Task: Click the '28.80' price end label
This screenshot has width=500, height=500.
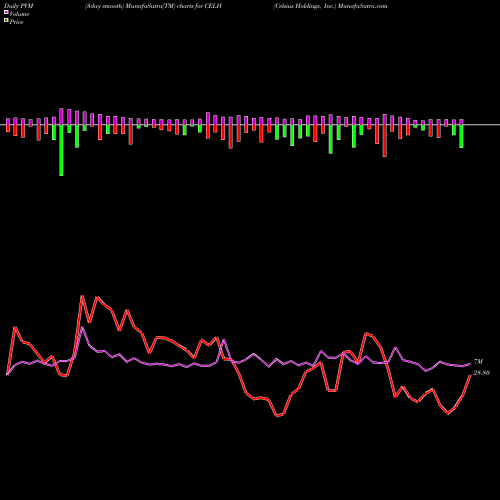Action: pyautogui.click(x=482, y=373)
